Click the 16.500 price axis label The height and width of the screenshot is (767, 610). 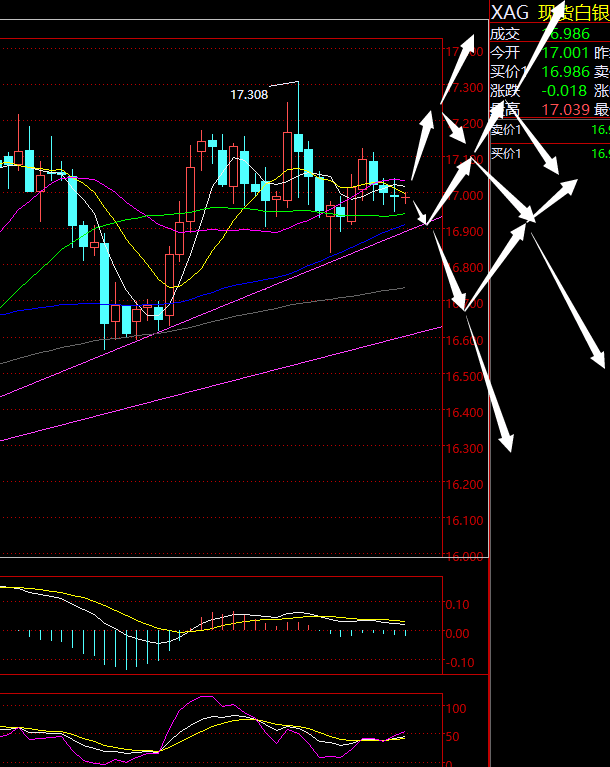point(464,376)
